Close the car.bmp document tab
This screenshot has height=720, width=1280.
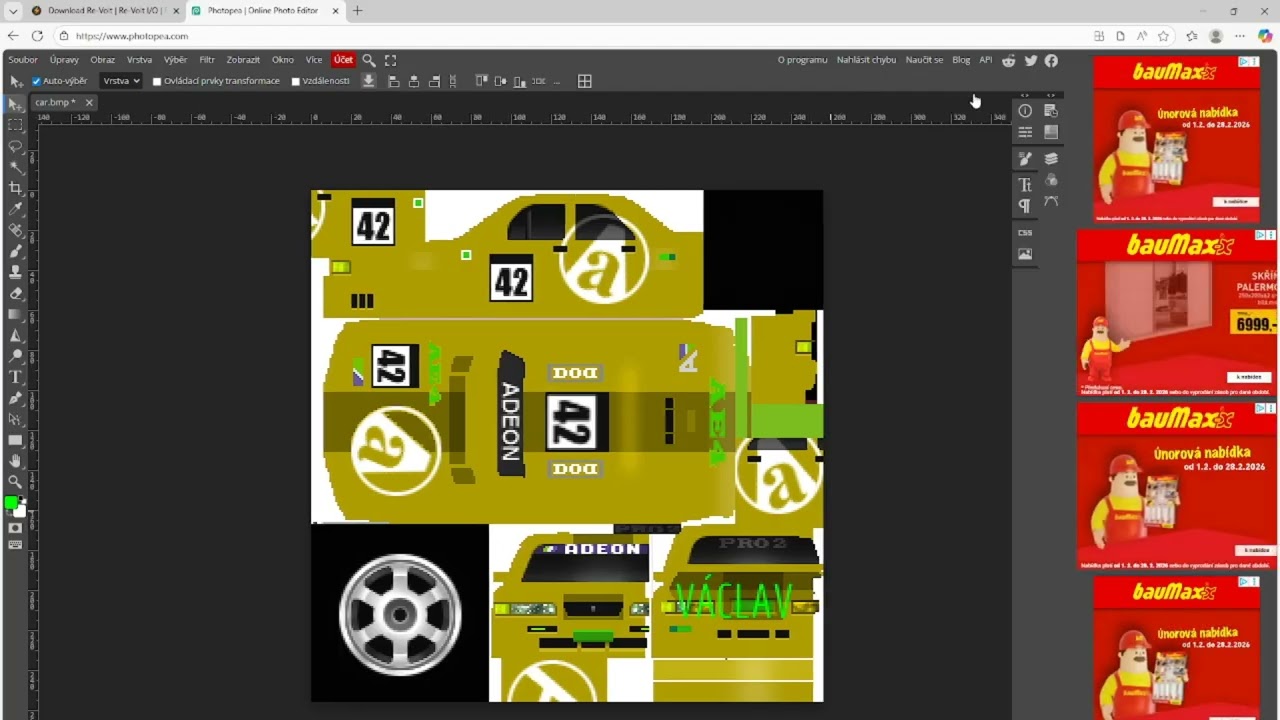point(88,102)
